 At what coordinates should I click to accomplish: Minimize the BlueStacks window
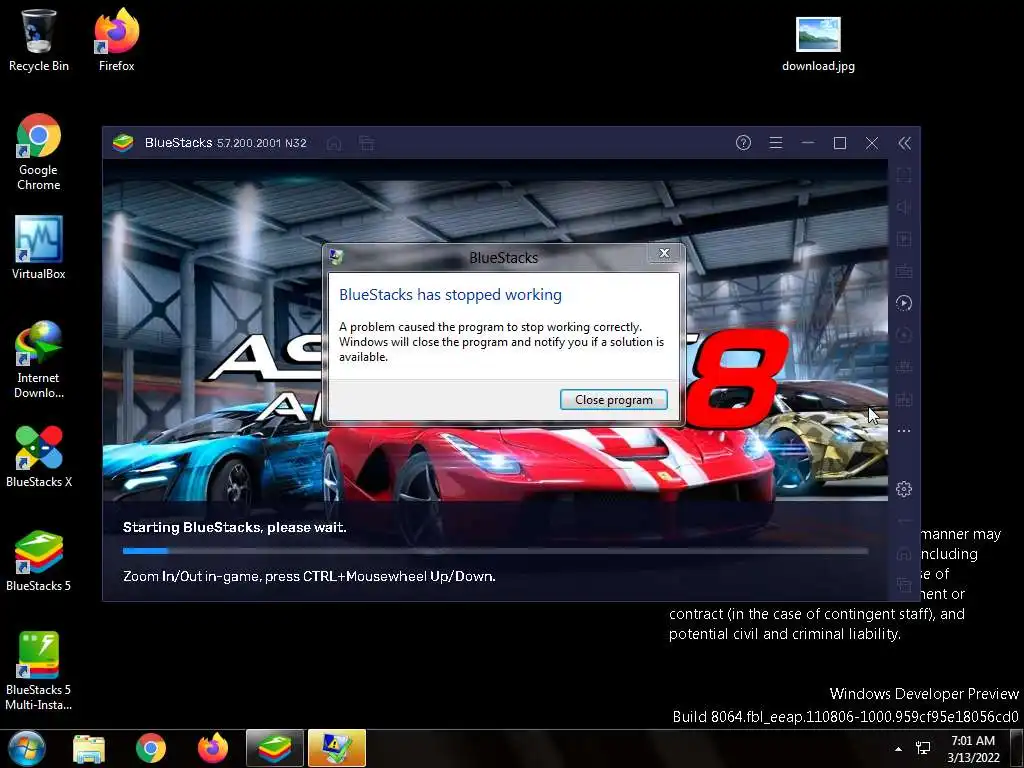(x=808, y=142)
